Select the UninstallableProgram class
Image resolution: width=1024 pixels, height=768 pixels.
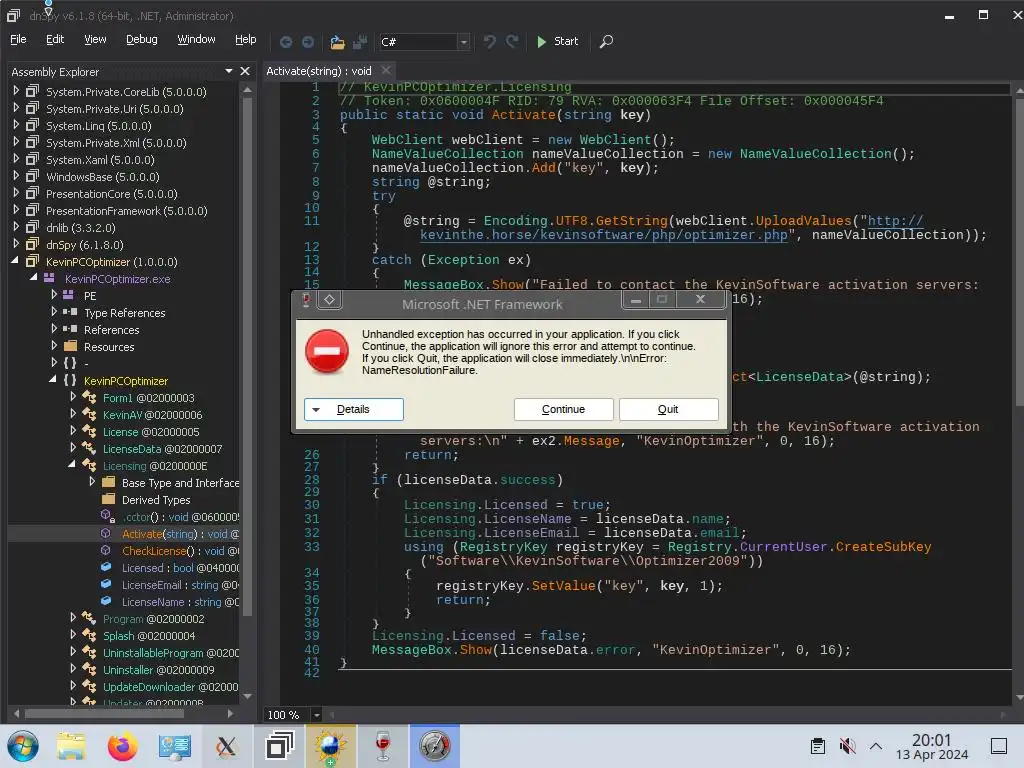point(170,652)
